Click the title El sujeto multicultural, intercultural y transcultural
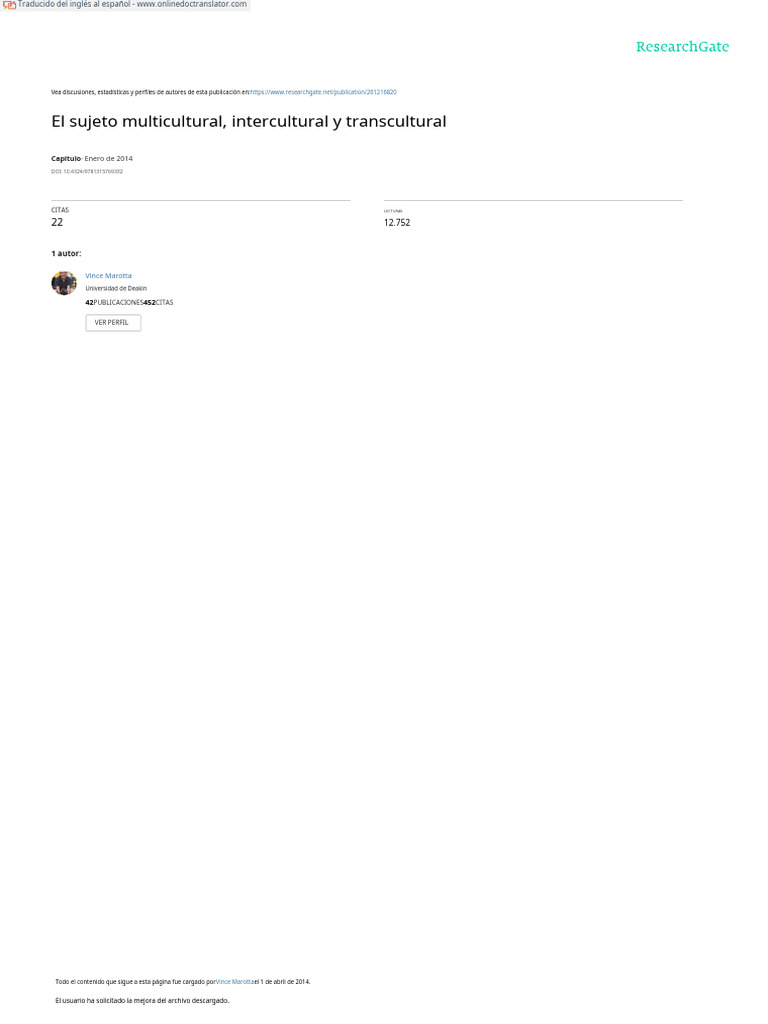The height and width of the screenshot is (1024, 768). point(249,121)
